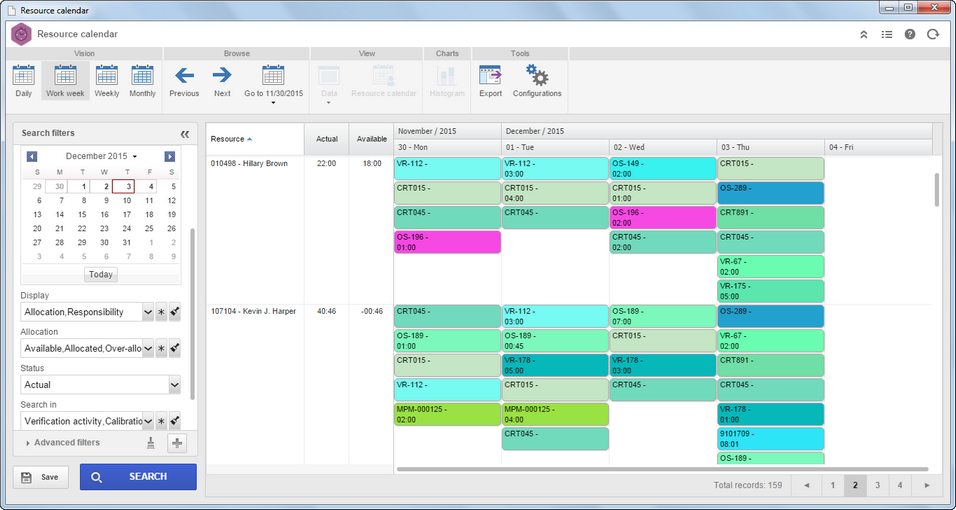Click the blue OS-289 block for Hillary Brown

pos(771,193)
